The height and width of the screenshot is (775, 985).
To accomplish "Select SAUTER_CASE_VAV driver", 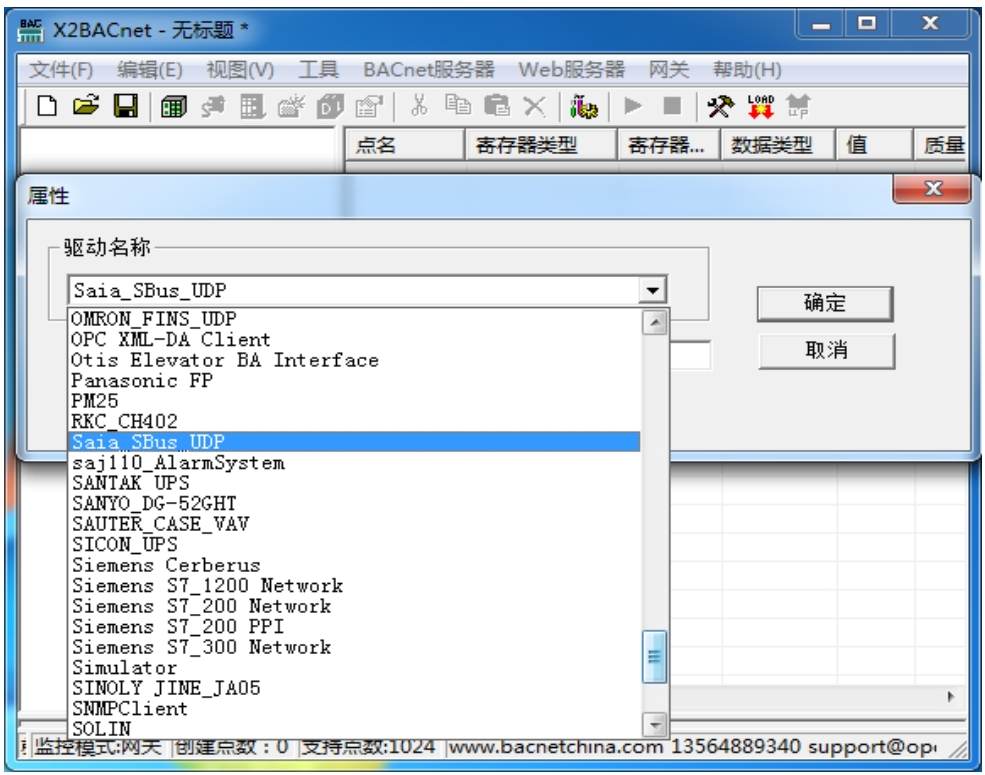I will (354, 524).
